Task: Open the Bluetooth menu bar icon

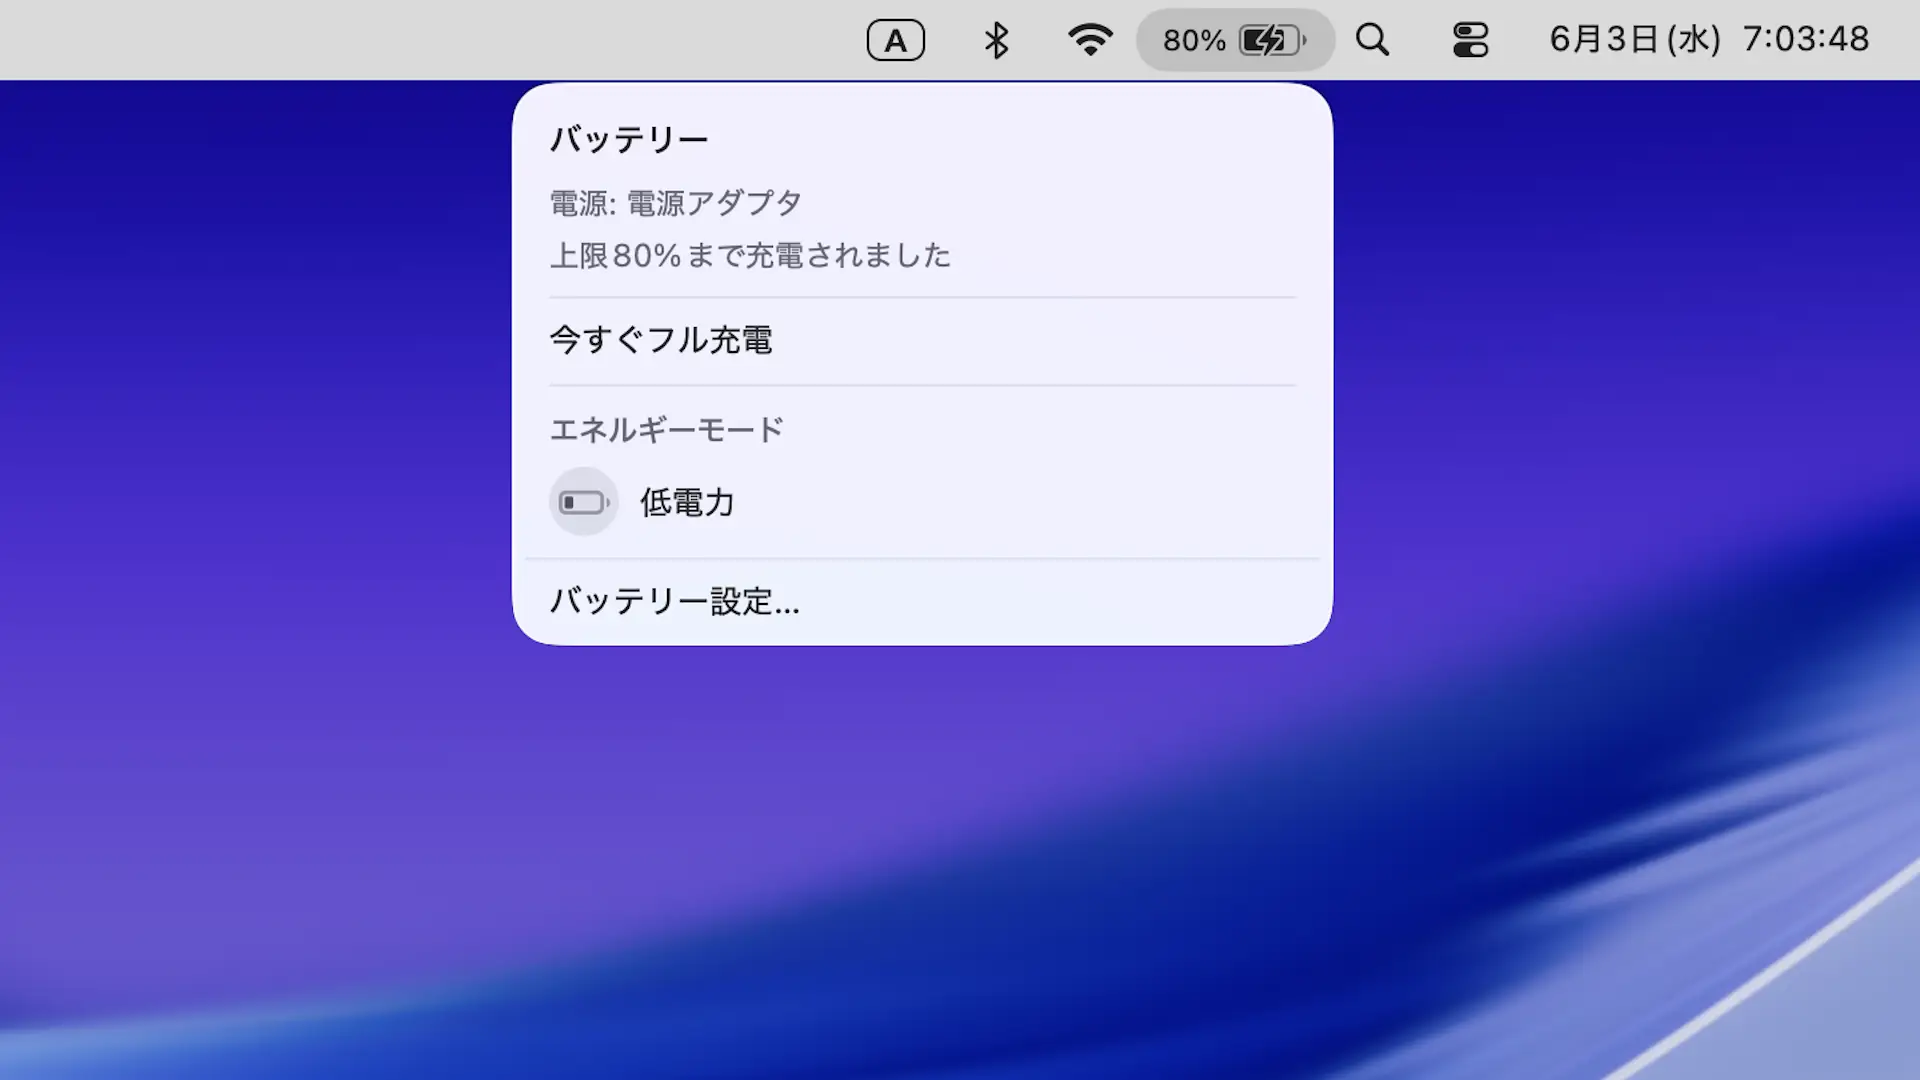Action: click(x=996, y=40)
